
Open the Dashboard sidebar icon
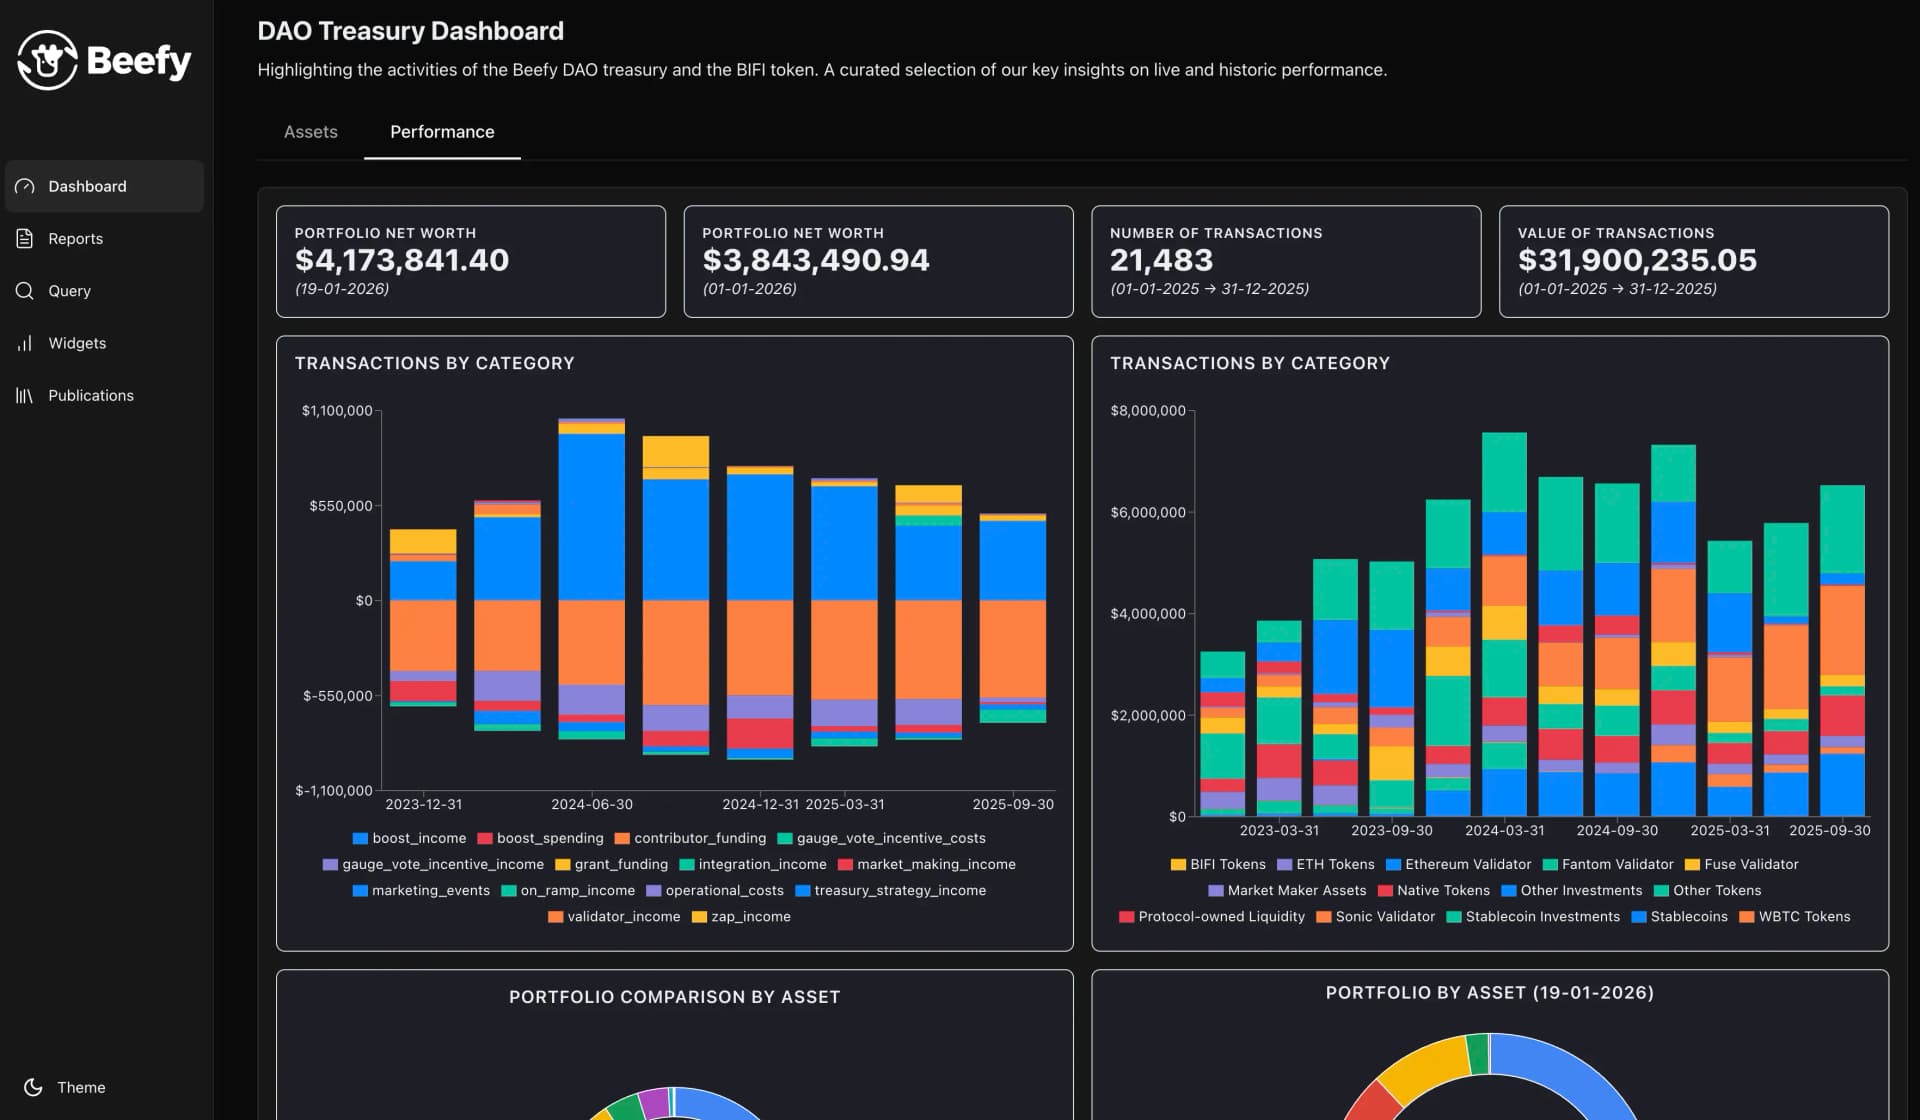point(24,186)
